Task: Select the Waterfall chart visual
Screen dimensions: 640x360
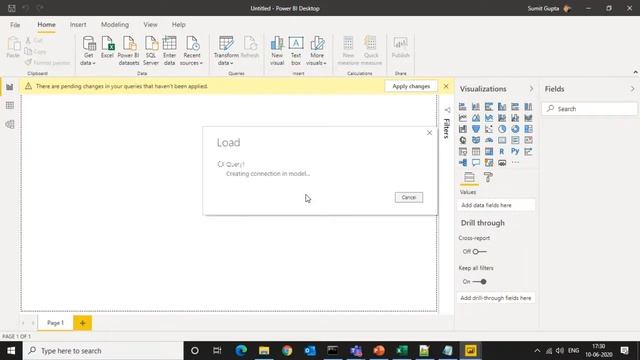Action: 462,129
